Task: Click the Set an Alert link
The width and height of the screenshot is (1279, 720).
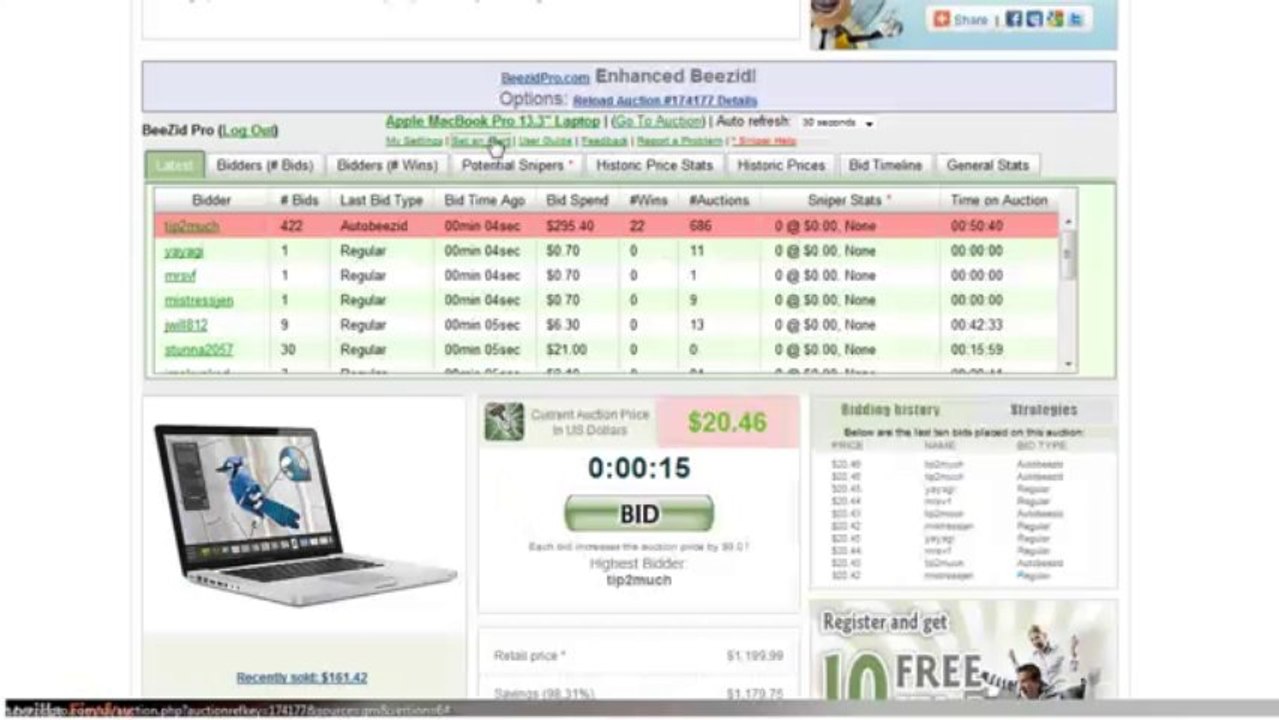Action: 480,141
